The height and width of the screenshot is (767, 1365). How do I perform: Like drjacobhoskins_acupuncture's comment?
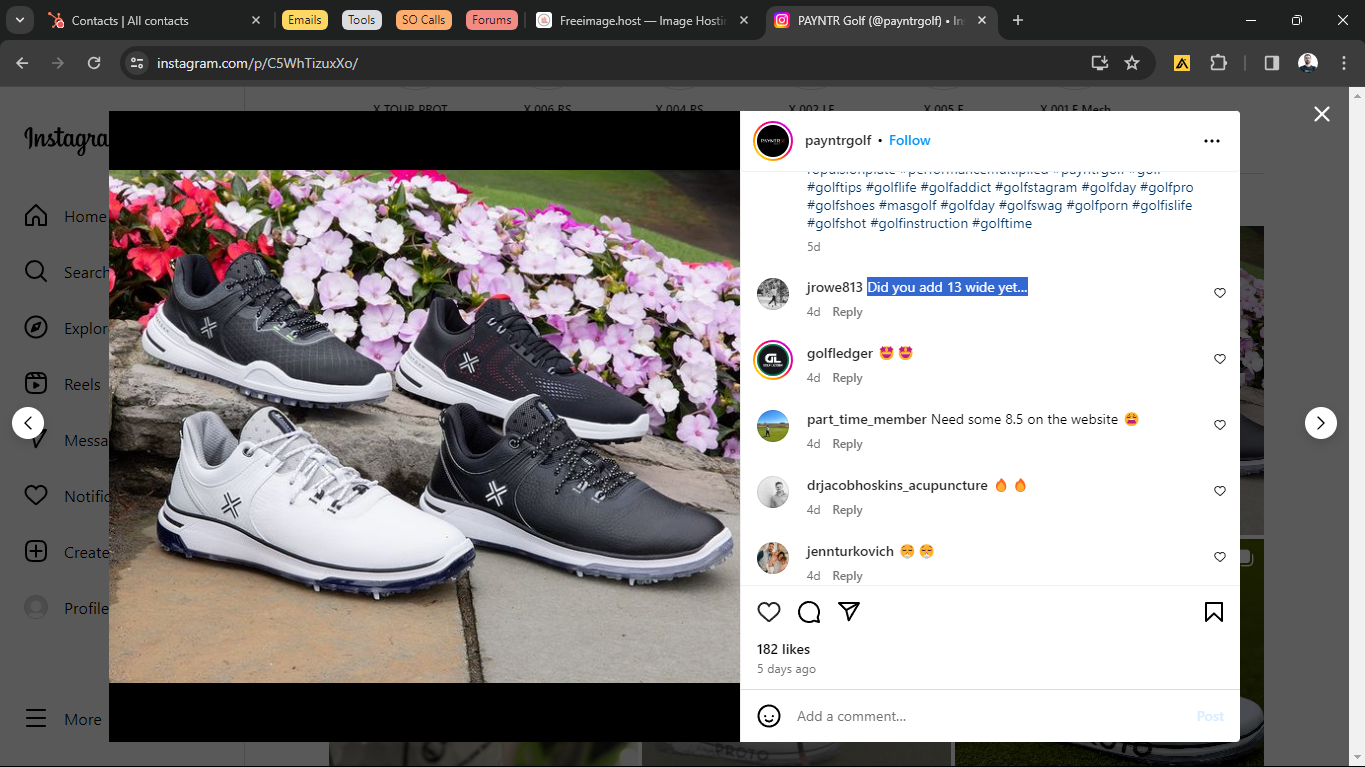1220,491
